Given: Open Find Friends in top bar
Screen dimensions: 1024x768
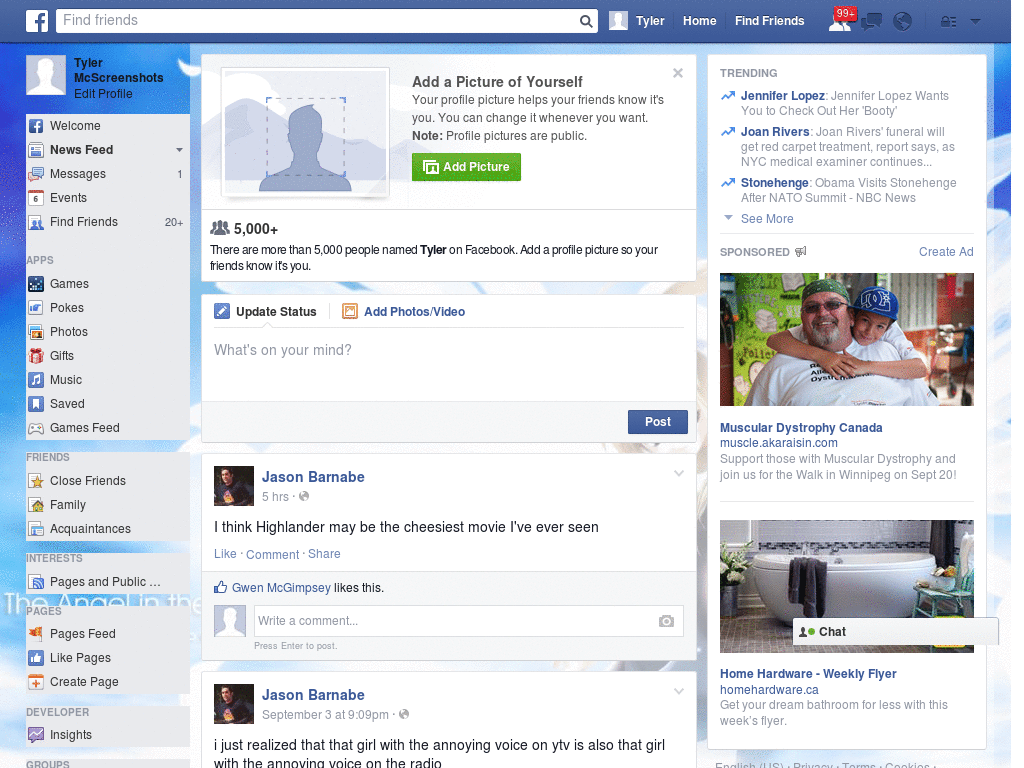Looking at the screenshot, I should point(769,21).
